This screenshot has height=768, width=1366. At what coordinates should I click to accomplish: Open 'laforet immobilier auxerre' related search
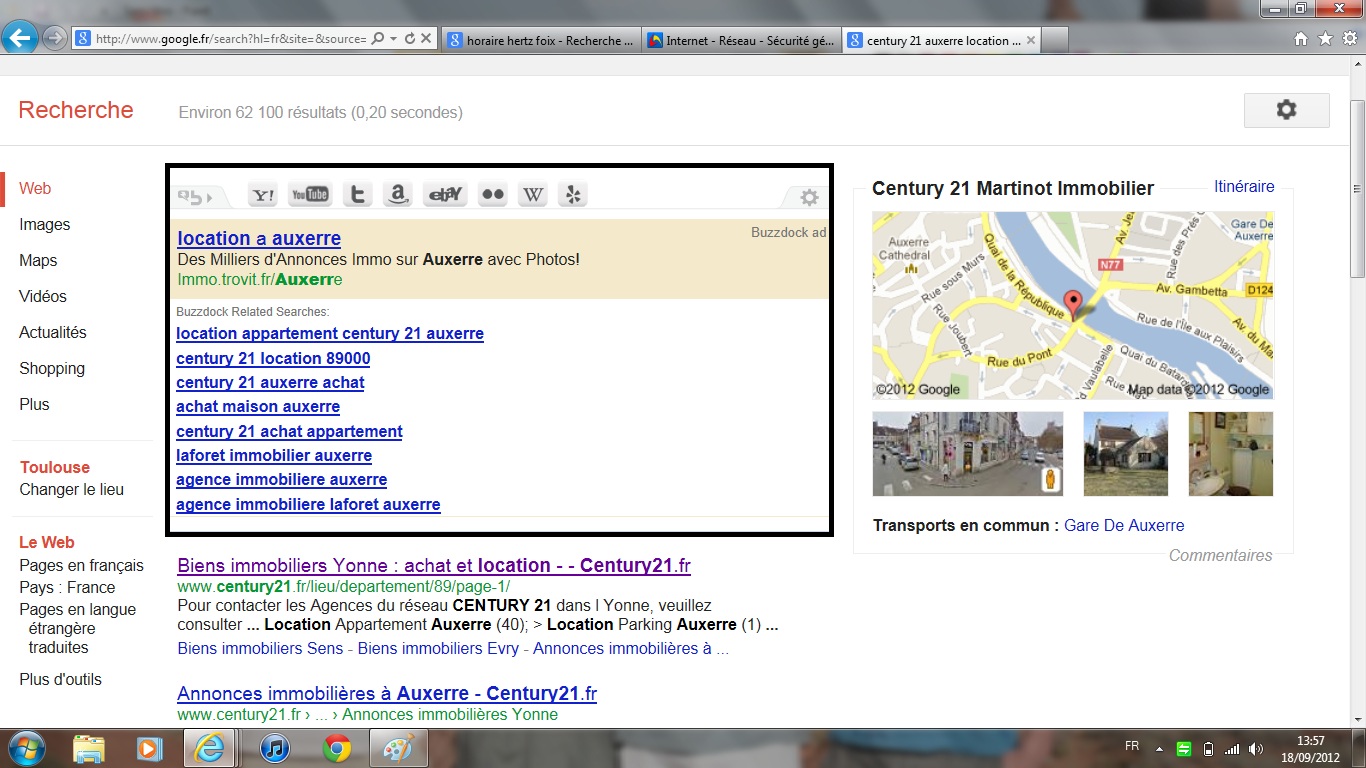(x=274, y=455)
